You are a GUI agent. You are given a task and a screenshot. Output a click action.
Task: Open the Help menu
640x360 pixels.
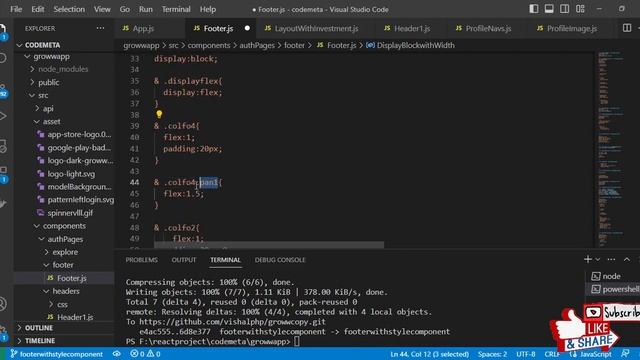pos(208,9)
